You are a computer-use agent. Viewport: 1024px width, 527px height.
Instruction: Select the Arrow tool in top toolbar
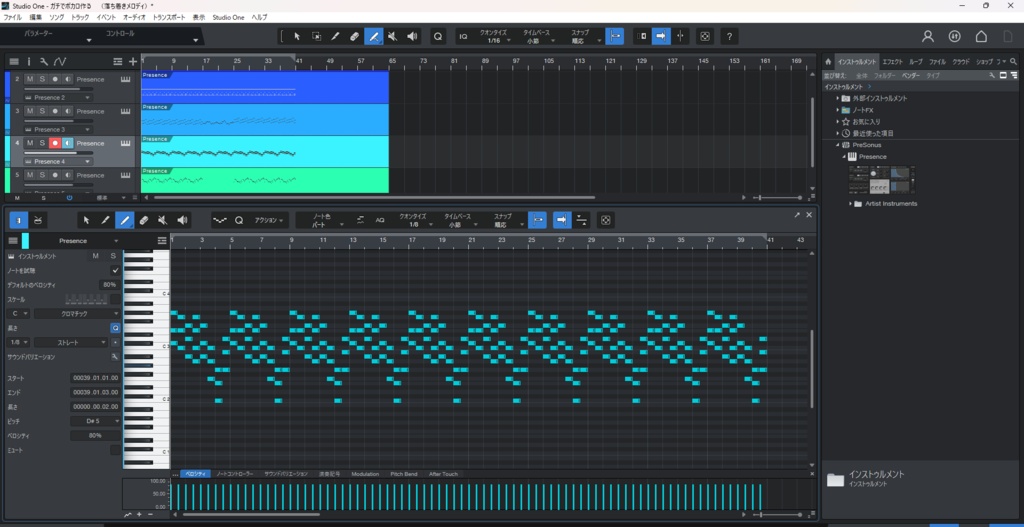[x=296, y=37]
